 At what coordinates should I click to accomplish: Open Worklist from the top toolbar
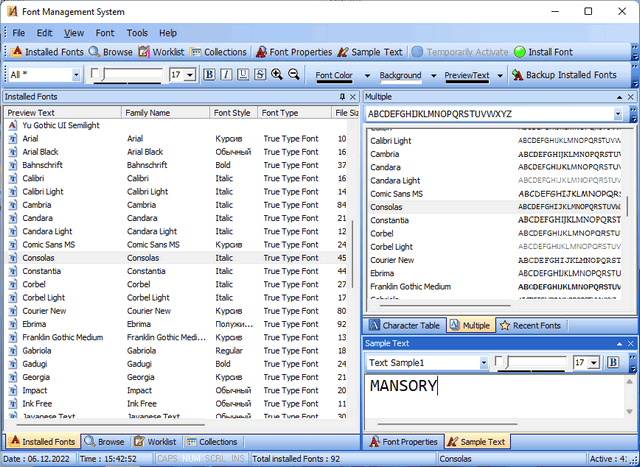(161, 52)
